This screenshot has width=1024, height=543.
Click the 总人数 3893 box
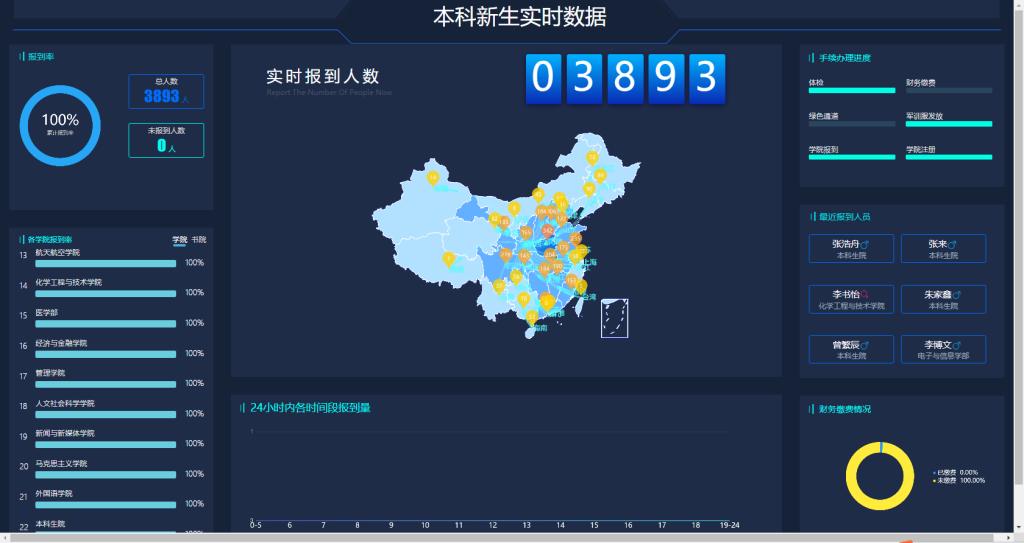(166, 91)
